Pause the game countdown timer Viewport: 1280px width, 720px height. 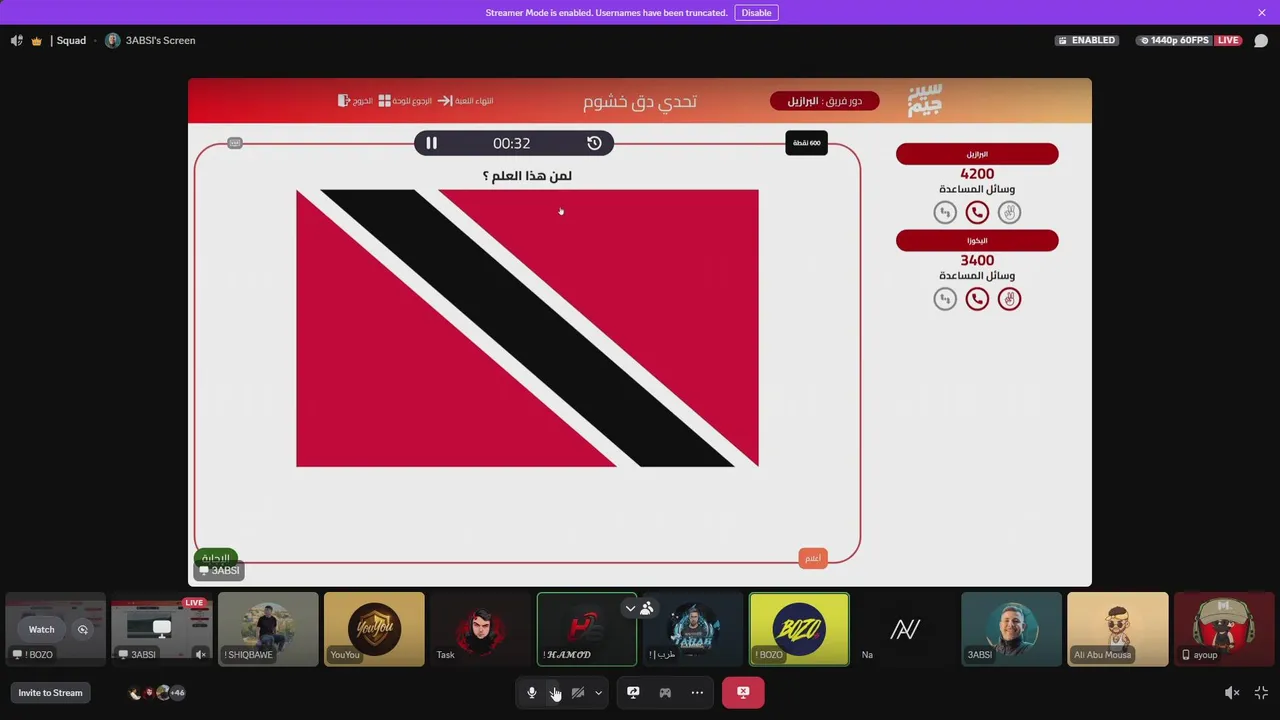[x=431, y=143]
